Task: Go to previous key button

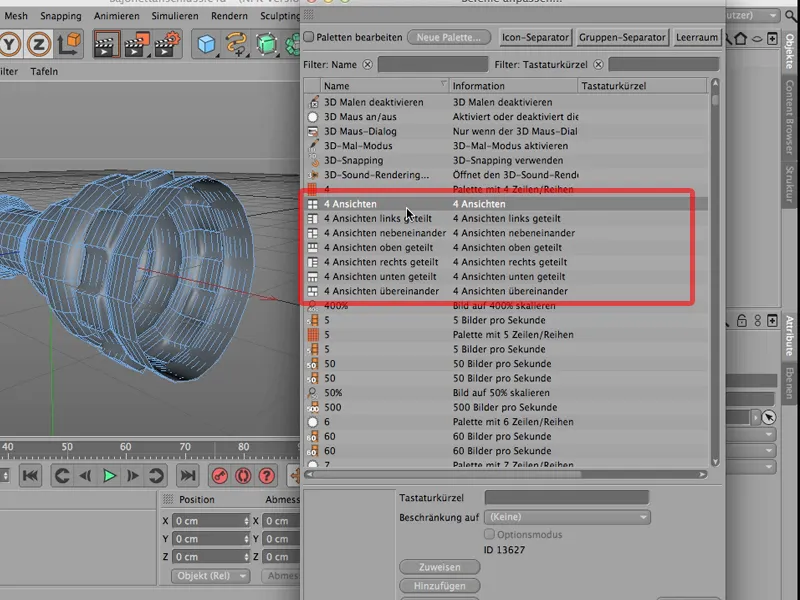Action: tap(62, 476)
